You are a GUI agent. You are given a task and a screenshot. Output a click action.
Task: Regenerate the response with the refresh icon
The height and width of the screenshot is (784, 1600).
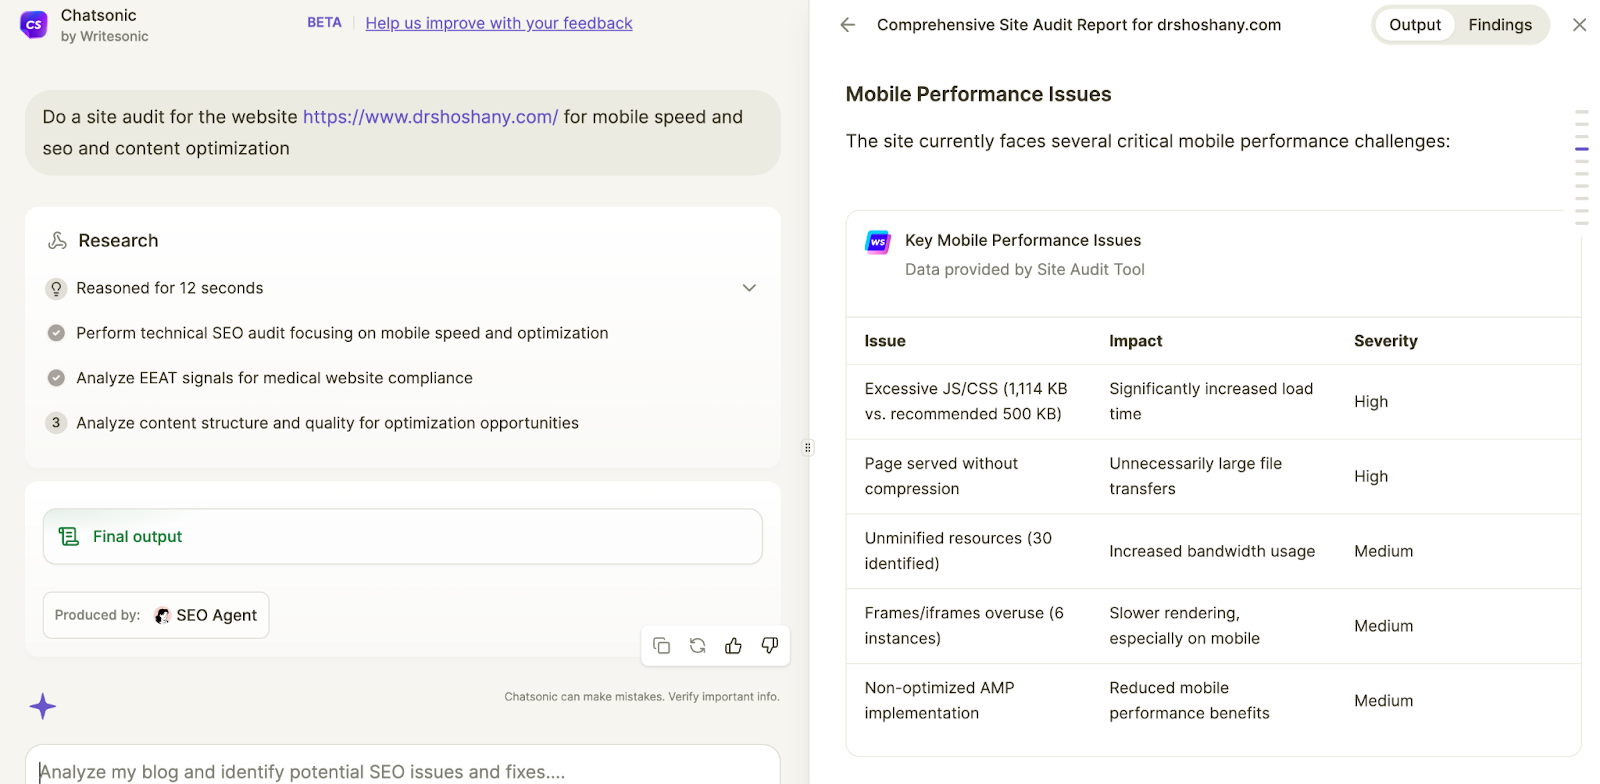coord(697,646)
